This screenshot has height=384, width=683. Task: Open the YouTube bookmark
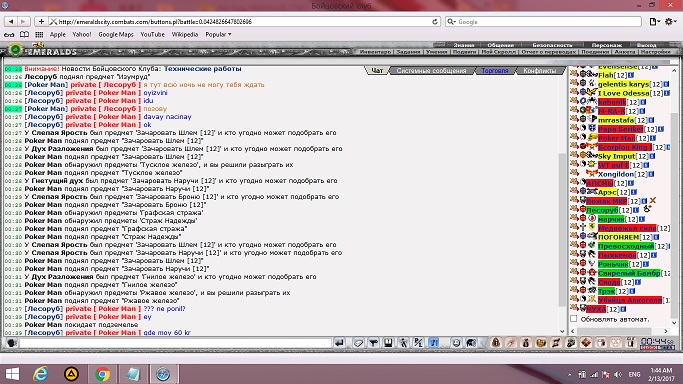click(x=152, y=34)
